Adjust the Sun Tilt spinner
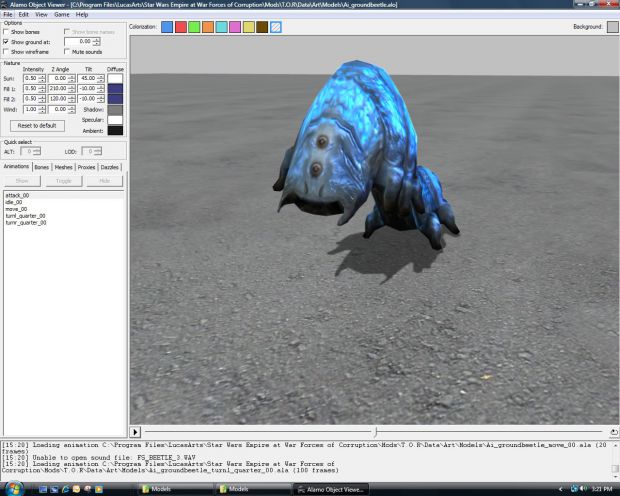620x496 pixels. click(x=91, y=78)
